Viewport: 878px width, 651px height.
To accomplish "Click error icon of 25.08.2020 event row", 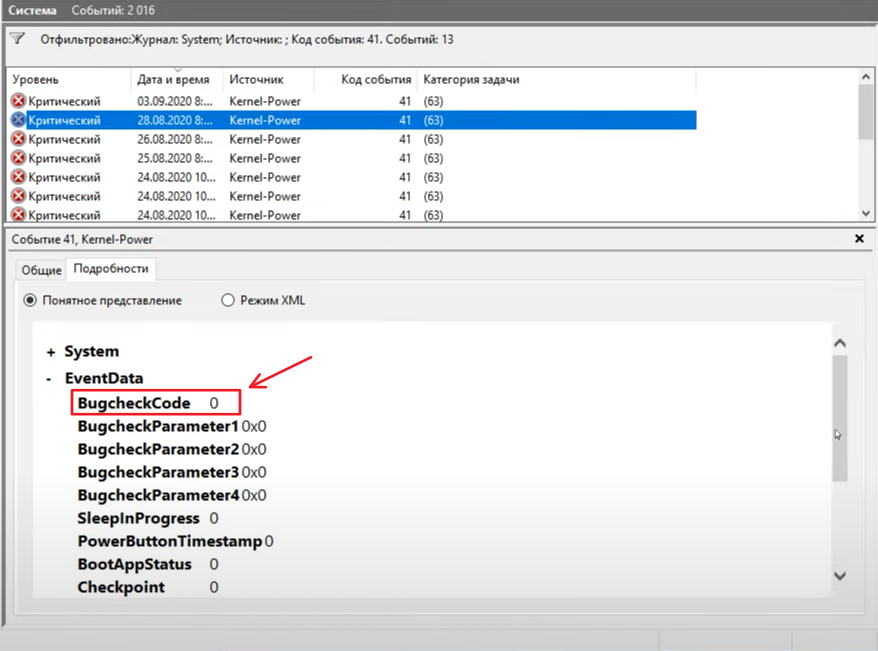I will click(18, 158).
